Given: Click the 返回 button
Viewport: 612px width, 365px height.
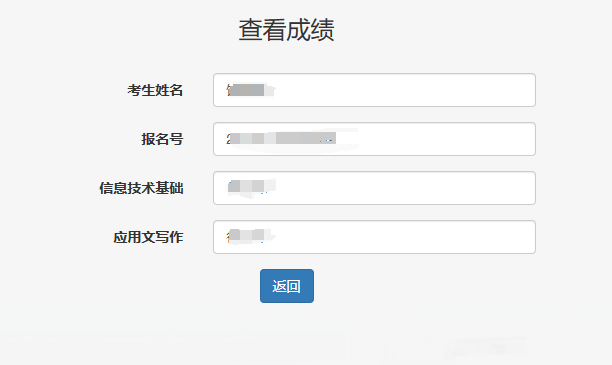Looking at the screenshot, I should (287, 286).
